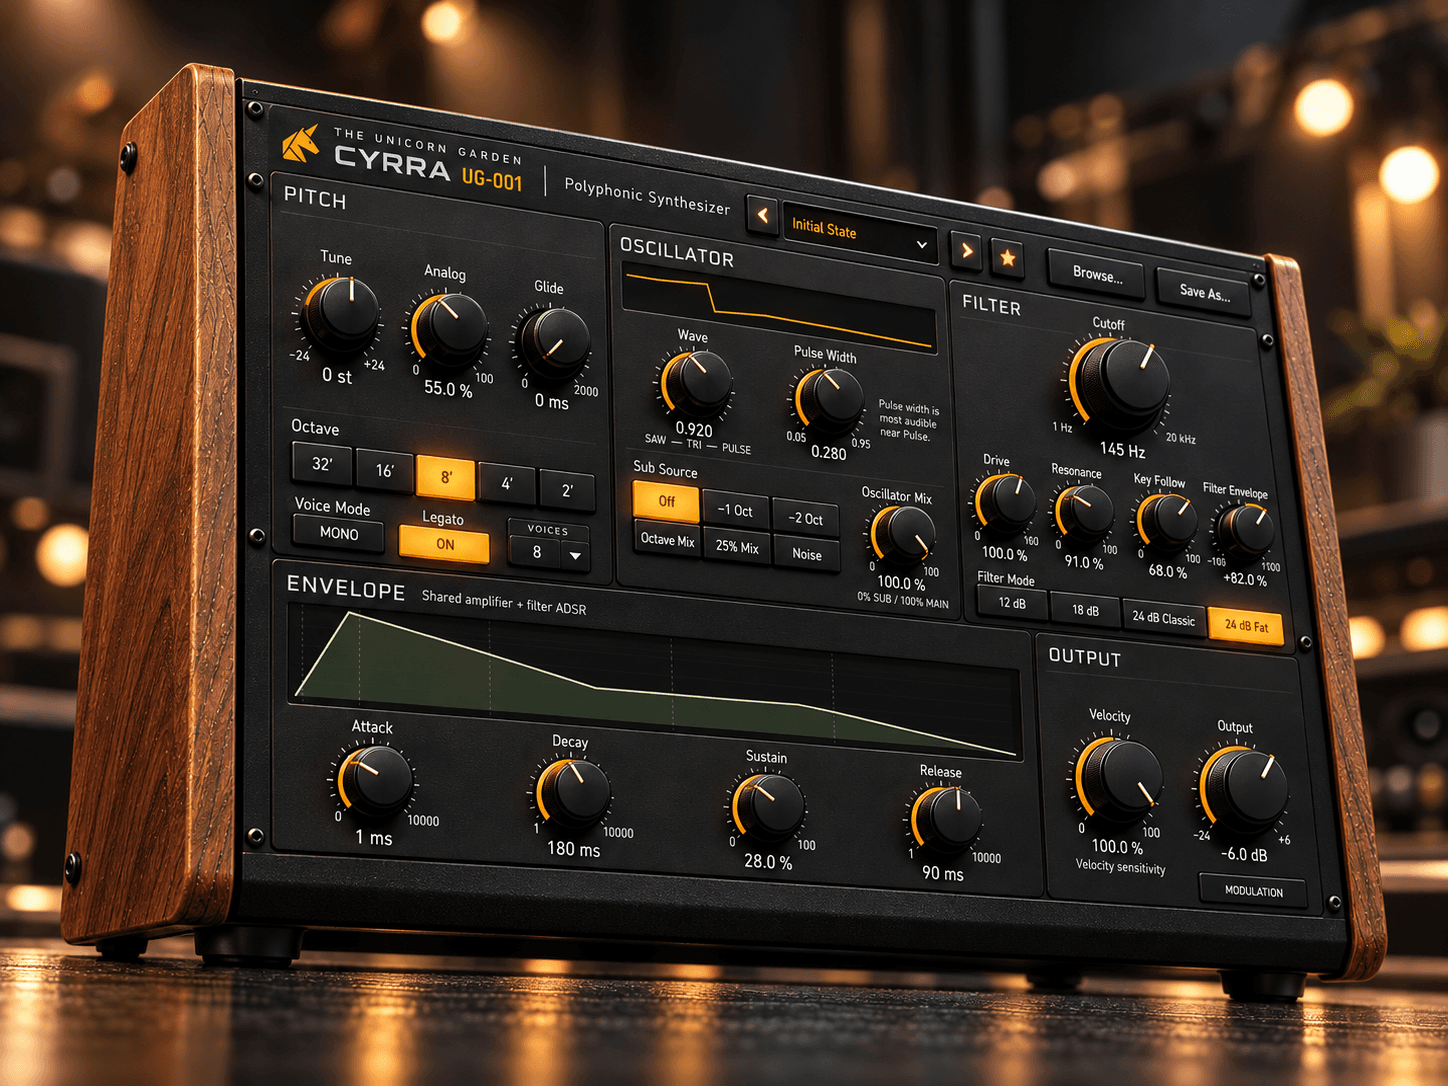
Task: Select the 4' octave button
Action: pos(507,484)
